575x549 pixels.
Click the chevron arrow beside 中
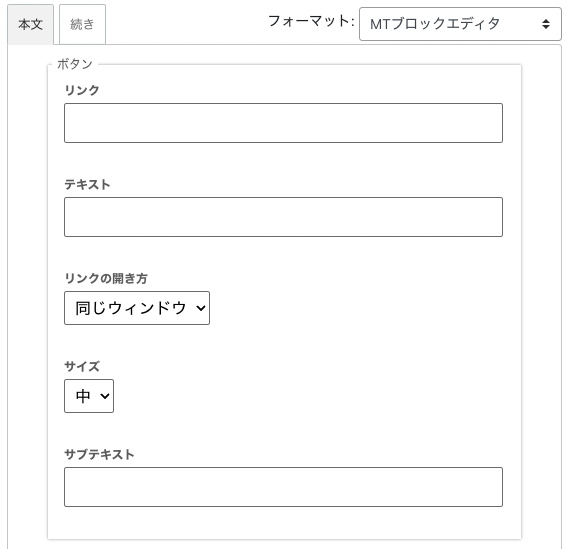pos(105,396)
